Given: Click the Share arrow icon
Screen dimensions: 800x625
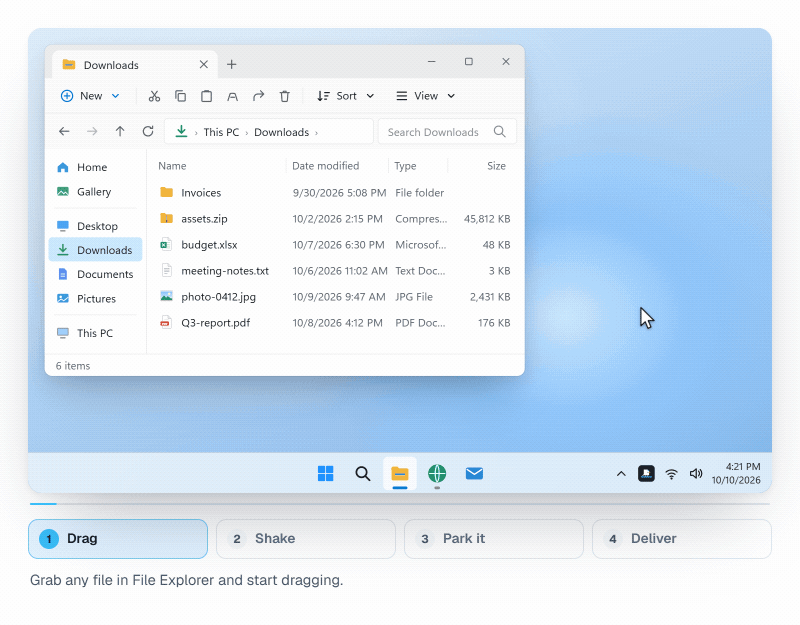Looking at the screenshot, I should click(259, 96).
